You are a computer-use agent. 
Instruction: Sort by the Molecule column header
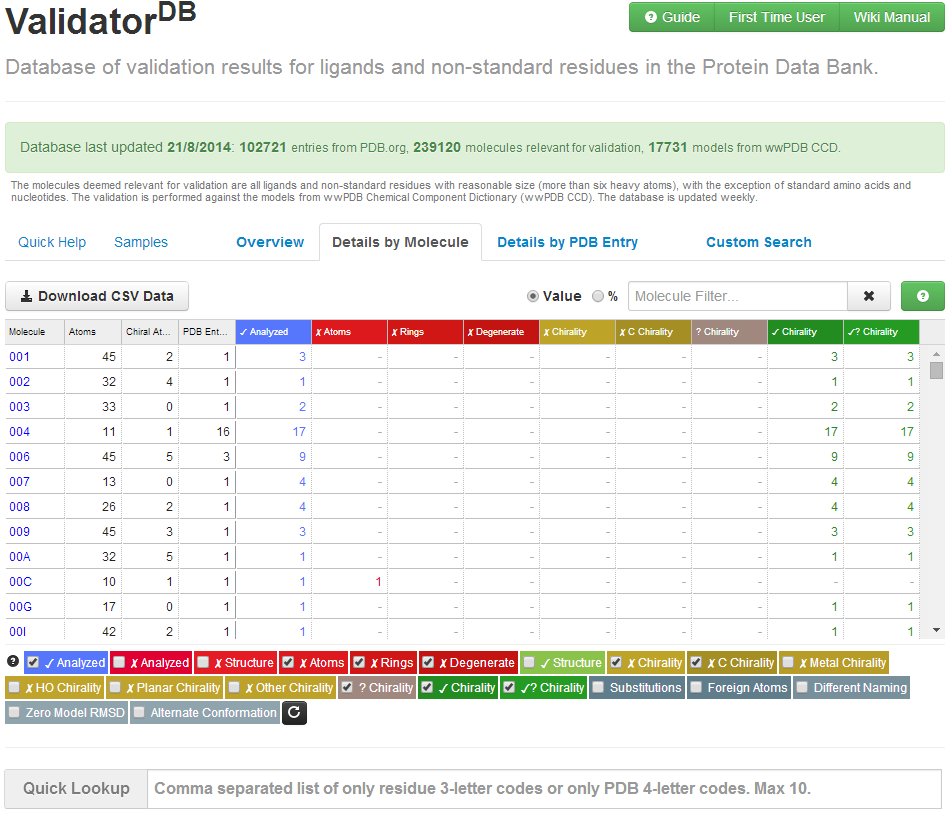[x=35, y=332]
